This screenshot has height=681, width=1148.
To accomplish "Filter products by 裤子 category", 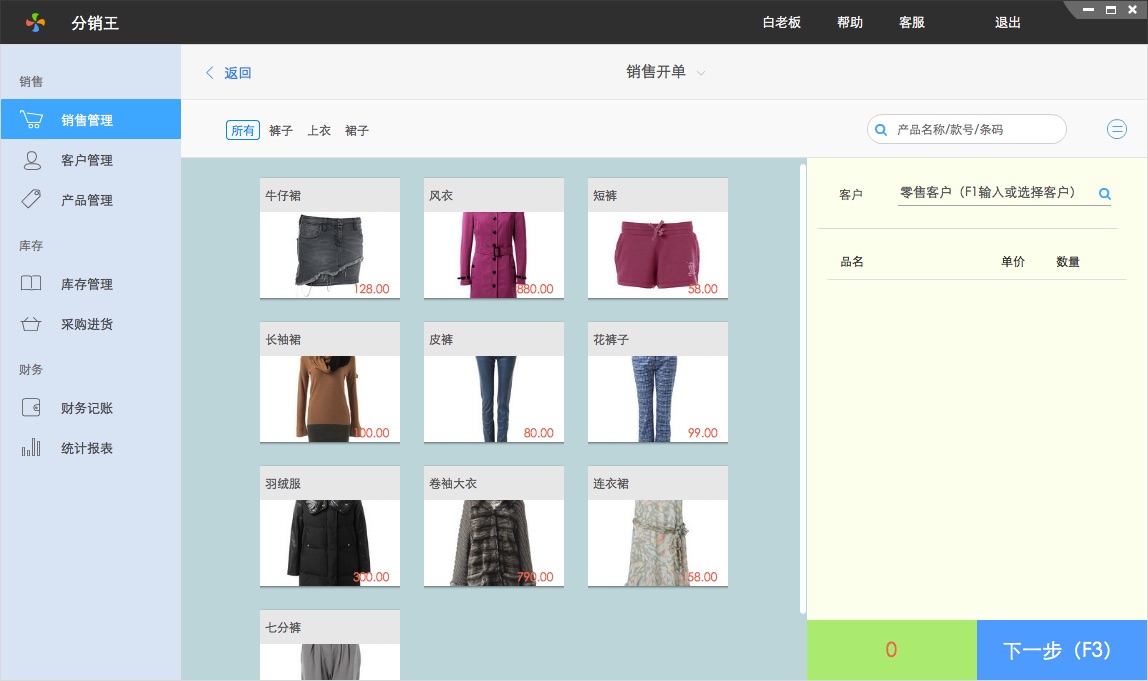I will tap(281, 131).
